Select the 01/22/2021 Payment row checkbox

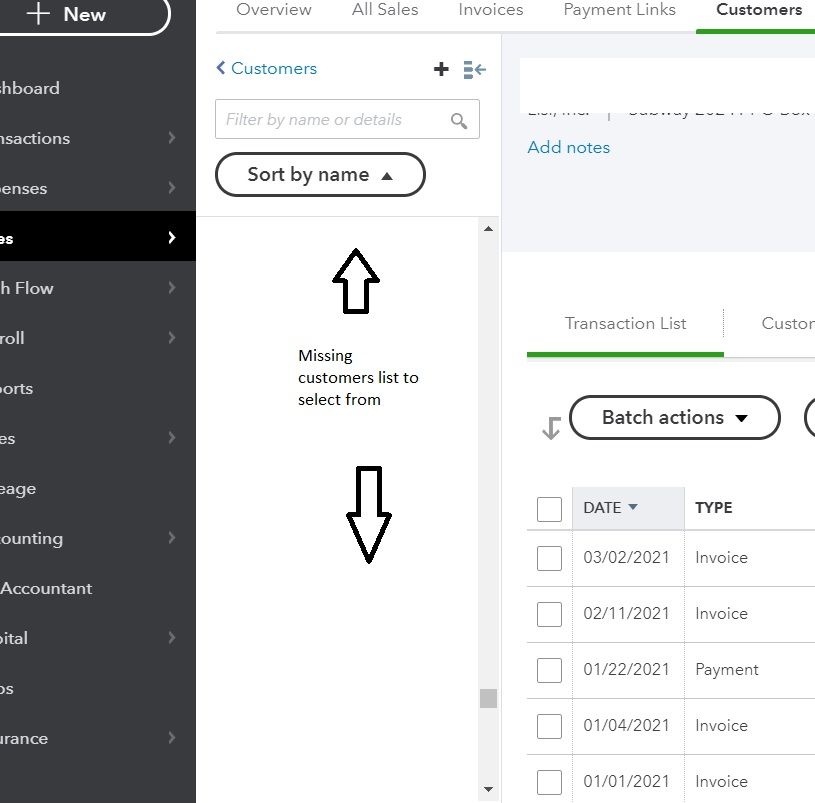(x=549, y=670)
